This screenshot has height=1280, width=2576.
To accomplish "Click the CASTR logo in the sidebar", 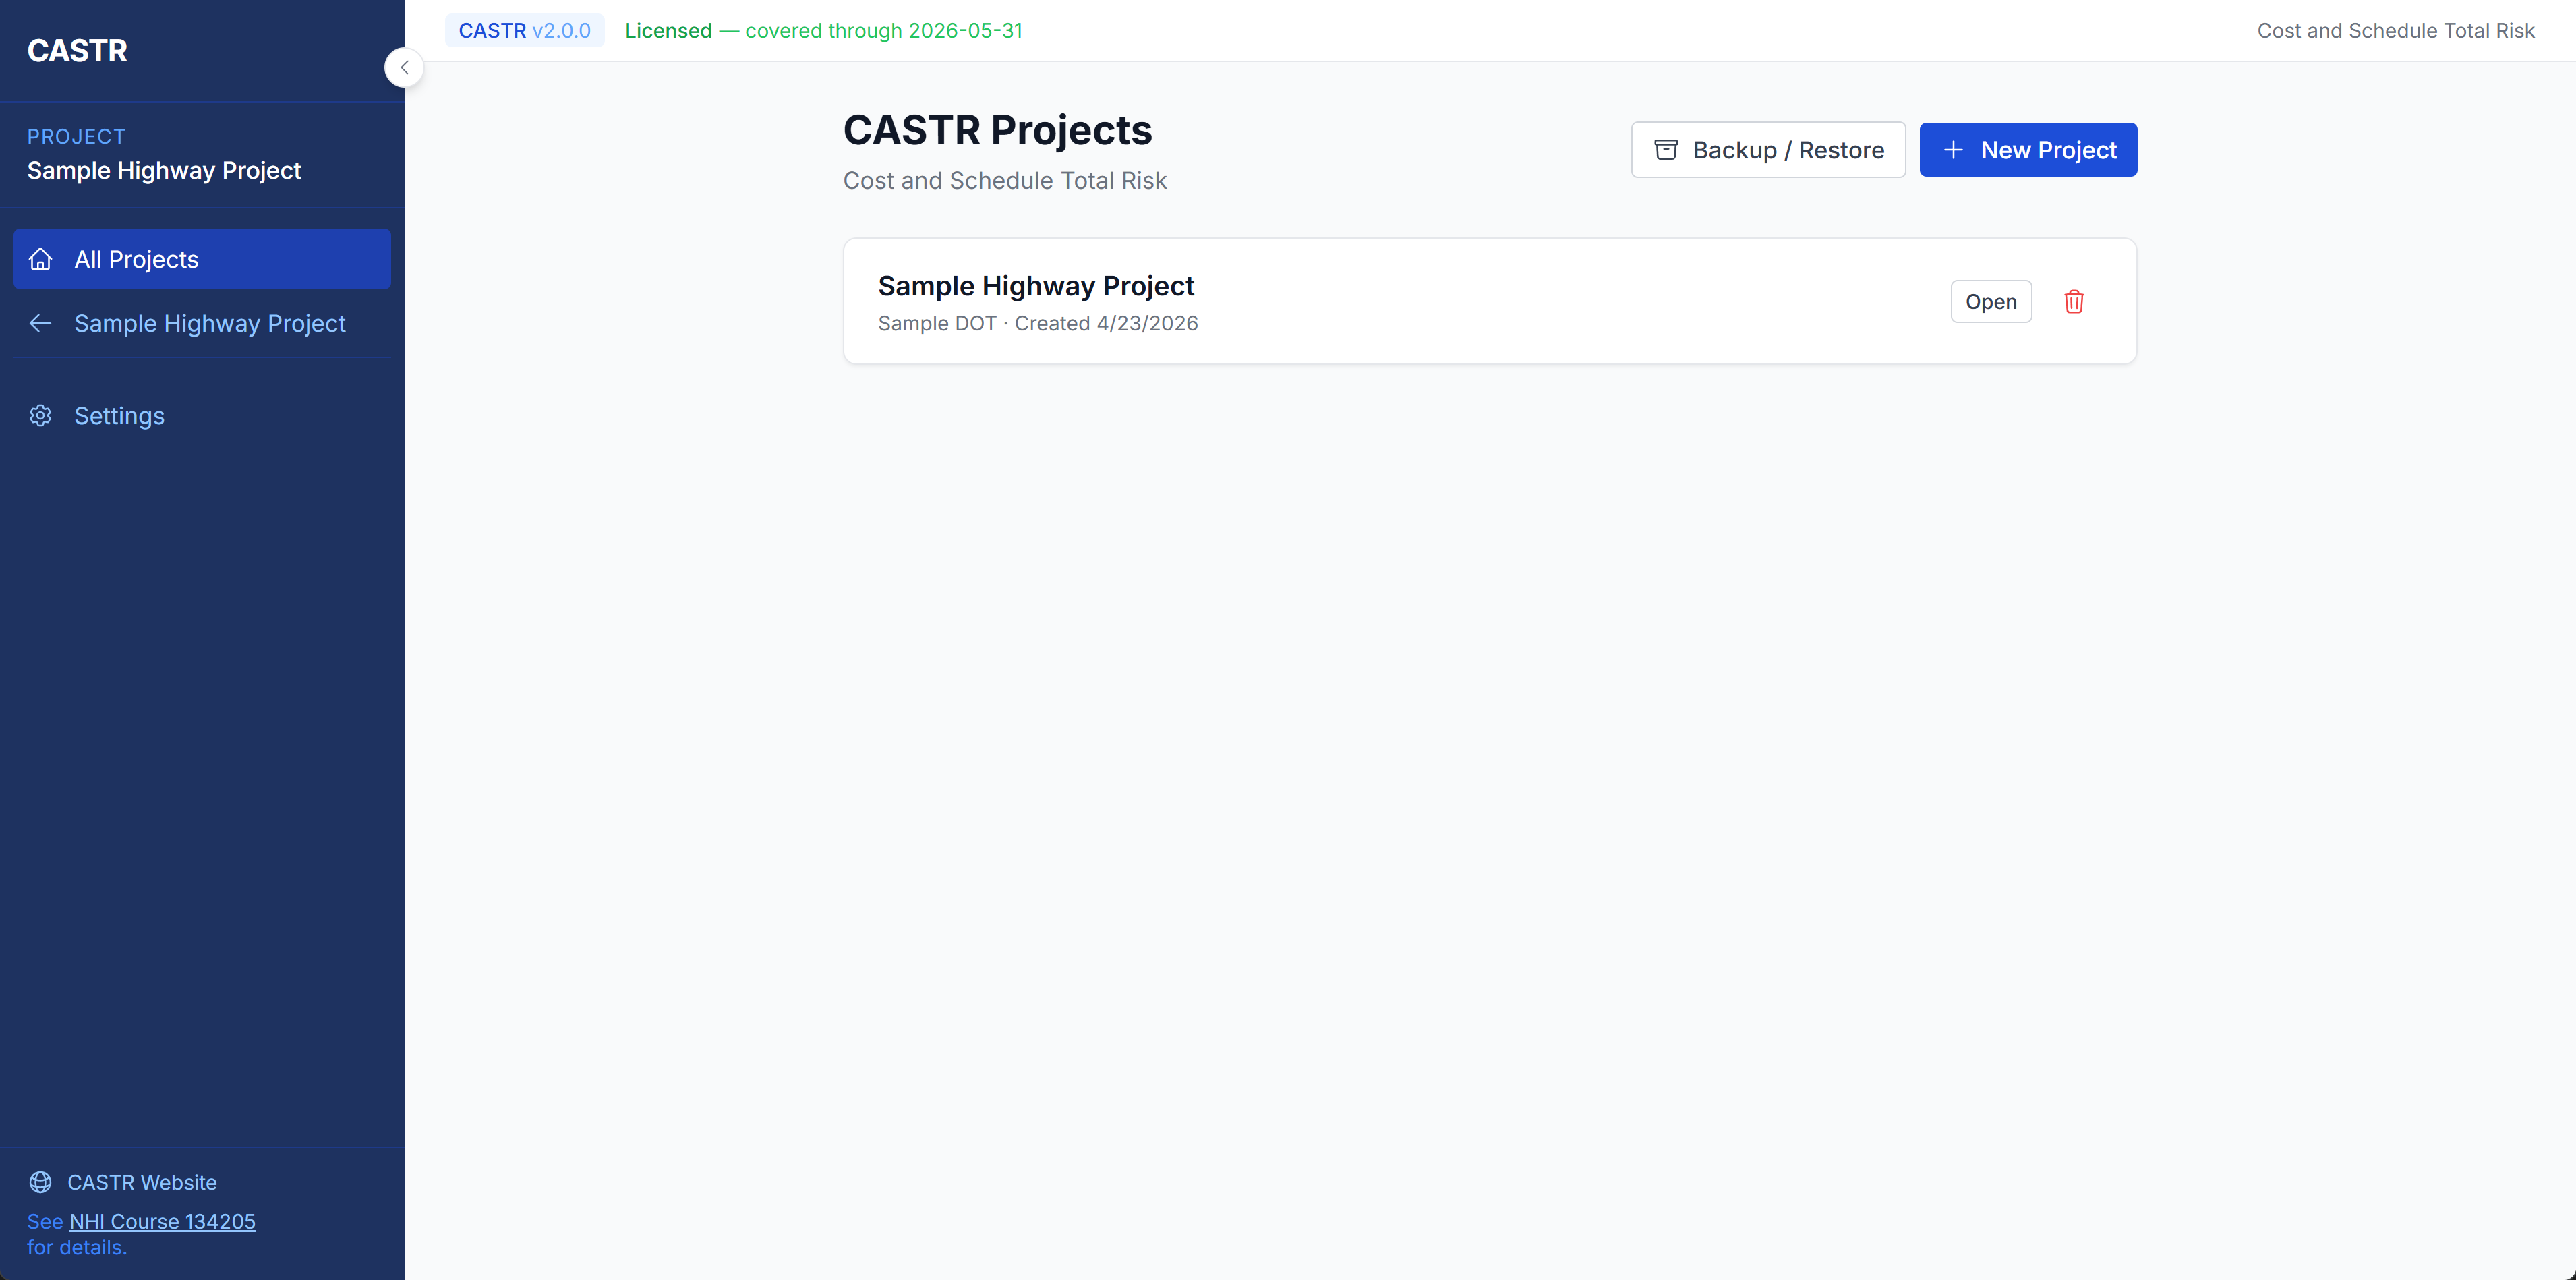I will (x=77, y=50).
